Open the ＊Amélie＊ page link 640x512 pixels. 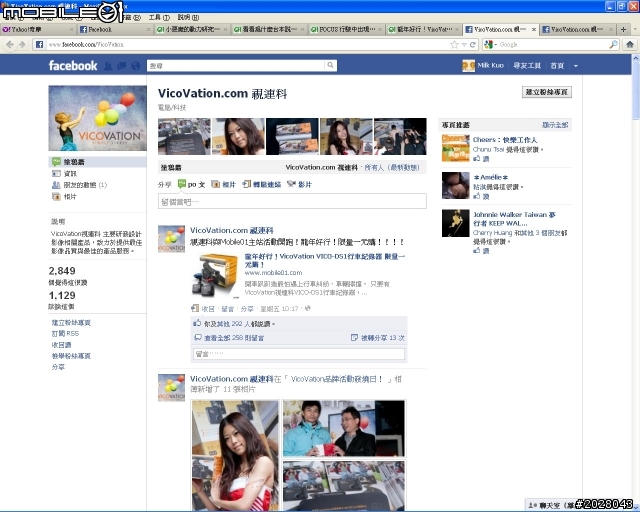[x=491, y=177]
